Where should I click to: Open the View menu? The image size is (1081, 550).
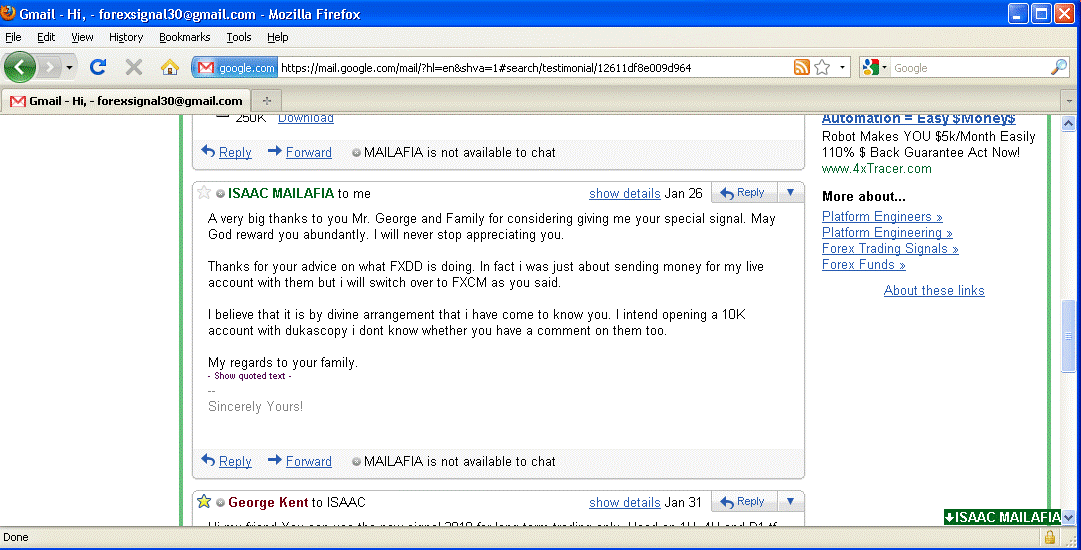tap(82, 37)
